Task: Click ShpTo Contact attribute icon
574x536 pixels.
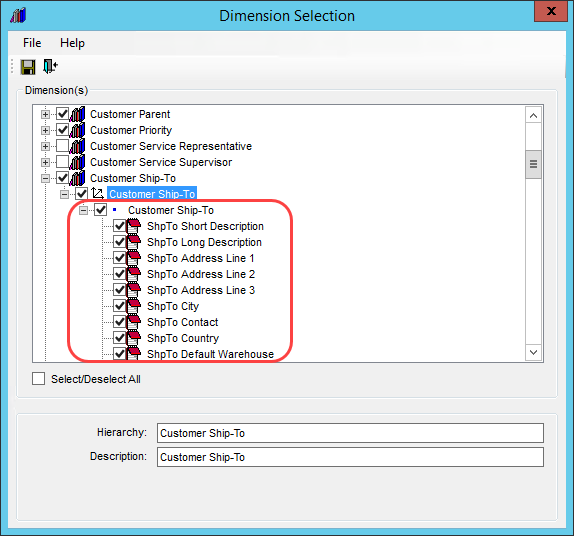Action: tap(134, 322)
